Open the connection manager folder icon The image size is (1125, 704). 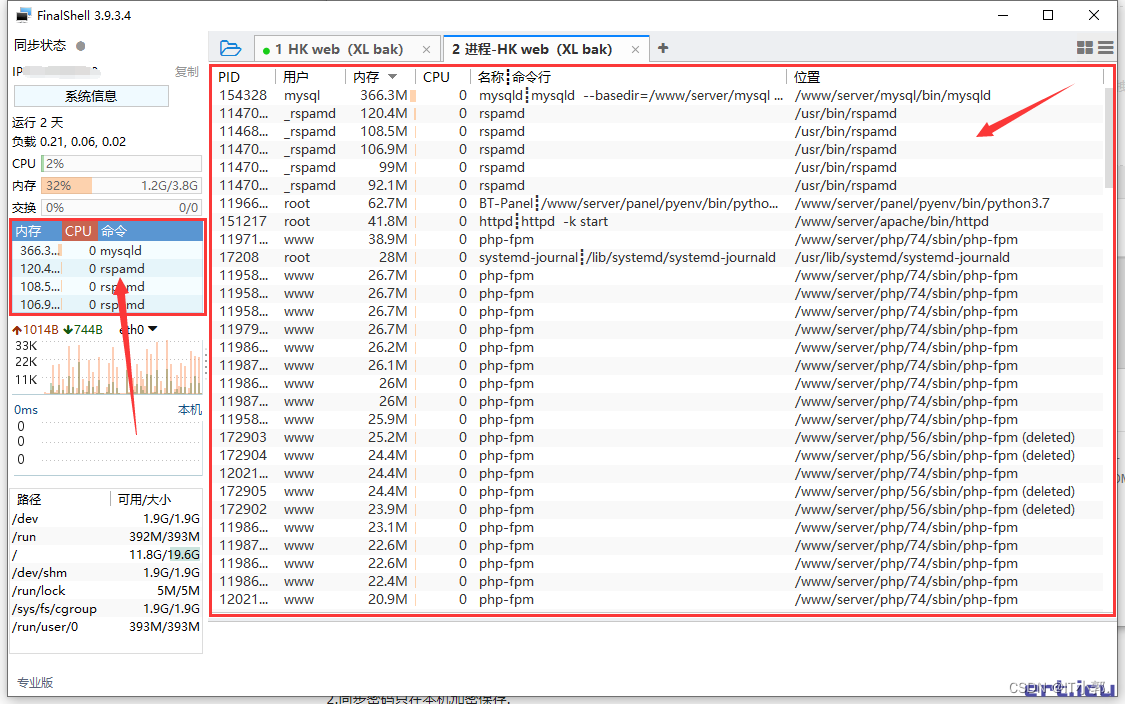coord(230,48)
